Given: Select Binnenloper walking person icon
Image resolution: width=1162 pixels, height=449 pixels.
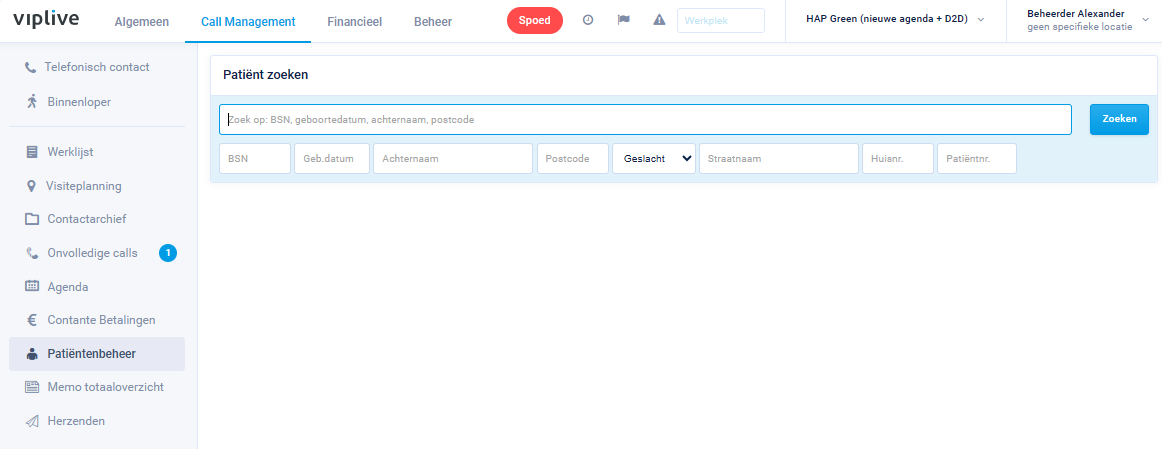Looking at the screenshot, I should [x=32, y=101].
